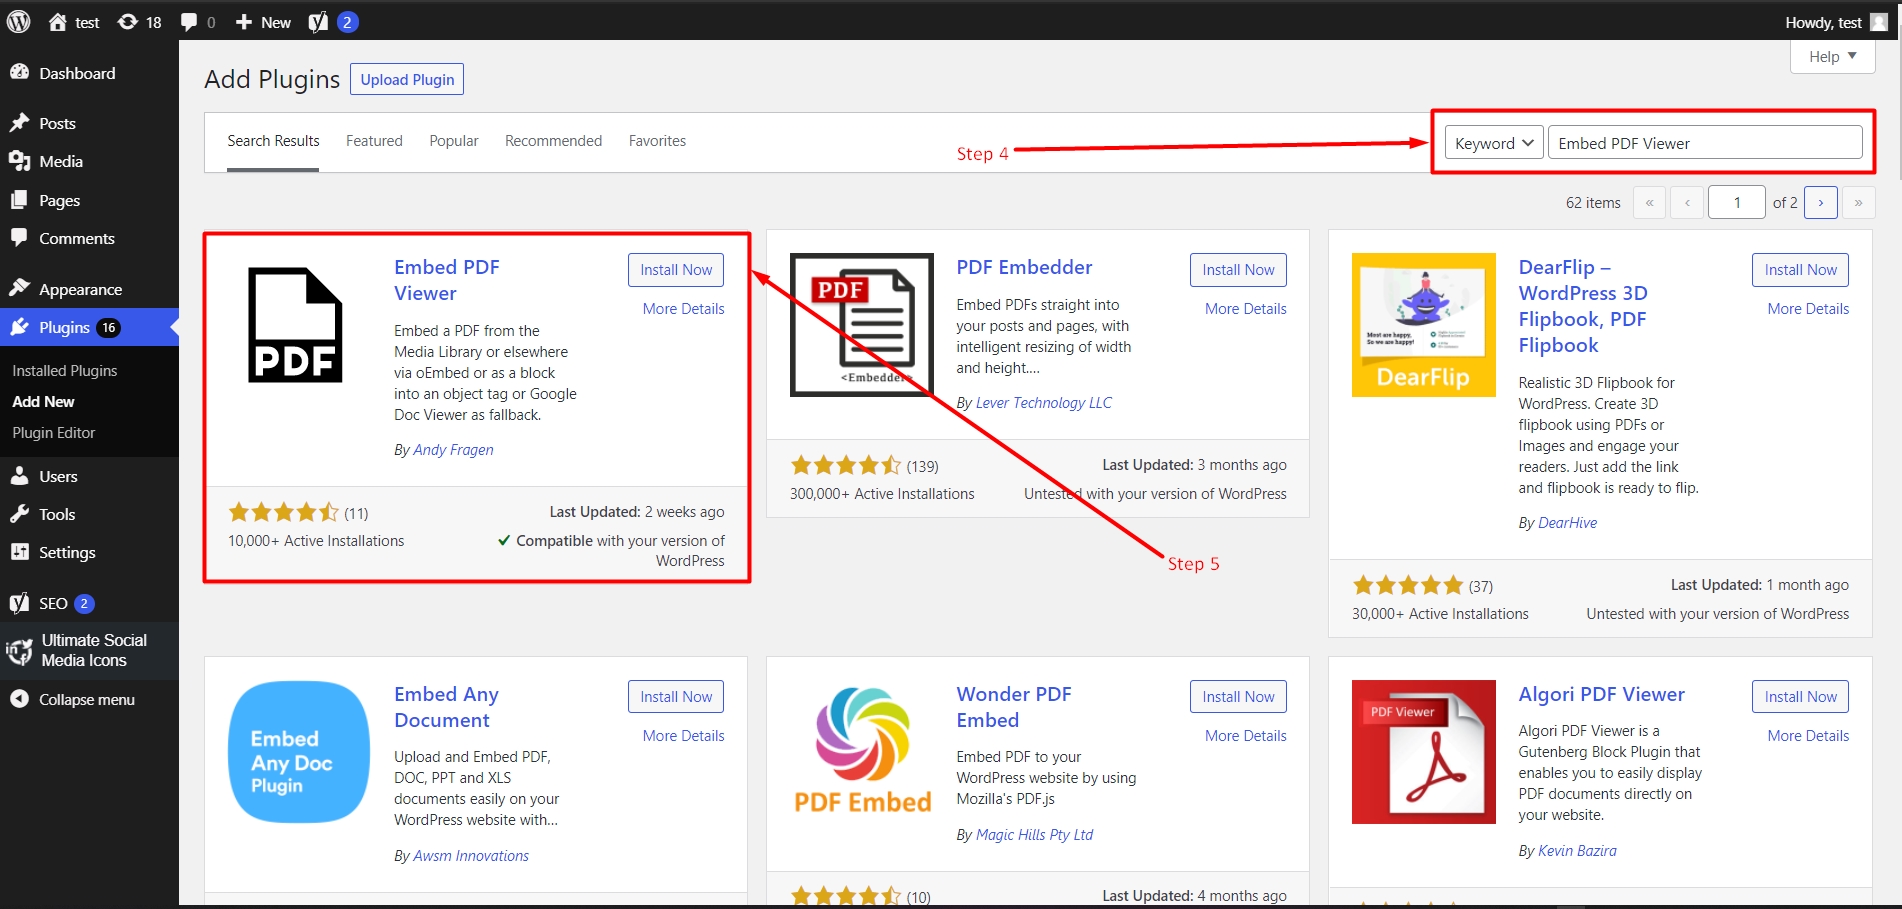
Task: Open Settings in the sidebar
Action: click(67, 552)
